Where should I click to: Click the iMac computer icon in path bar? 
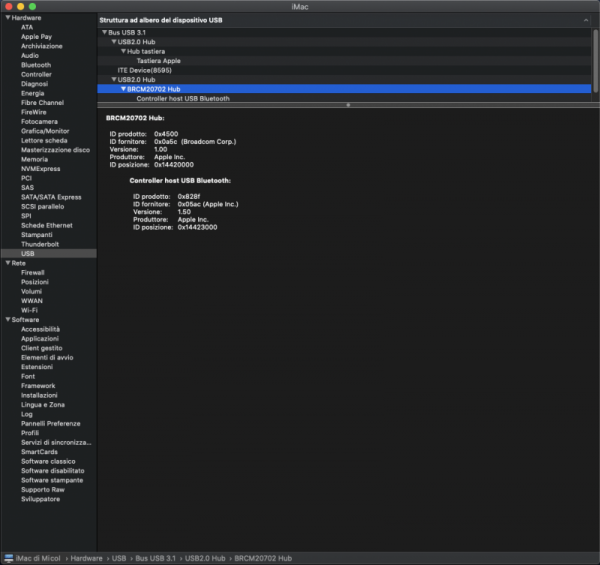(x=7, y=557)
